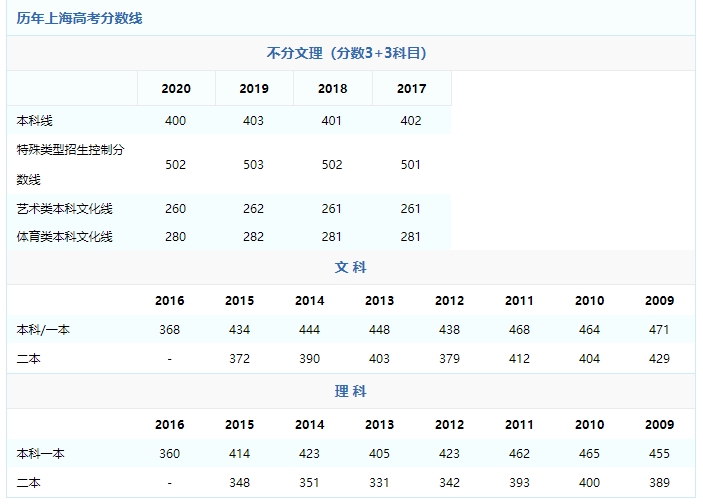Click the 特殊类型招生控制分数线 row label

[71, 164]
